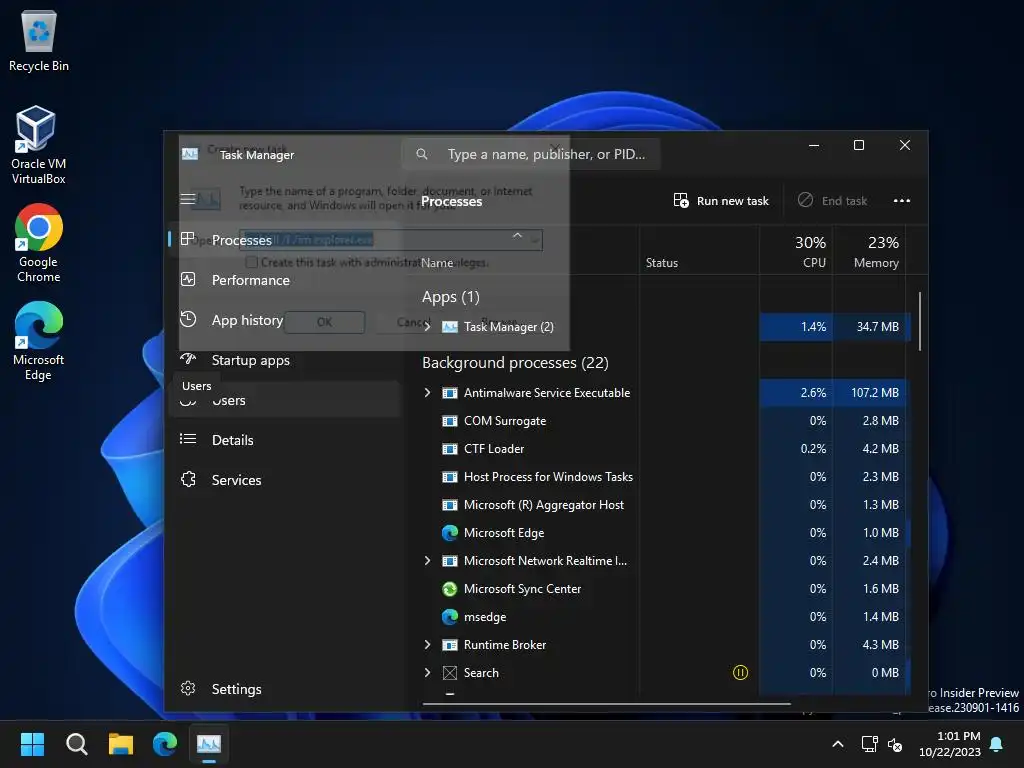Switch to the Performance tab
The width and height of the screenshot is (1024, 768).
[x=285, y=280]
